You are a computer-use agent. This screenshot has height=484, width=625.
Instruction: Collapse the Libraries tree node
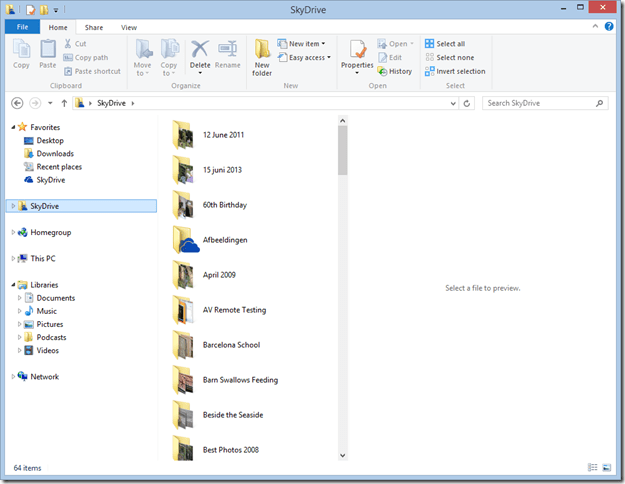[13, 285]
